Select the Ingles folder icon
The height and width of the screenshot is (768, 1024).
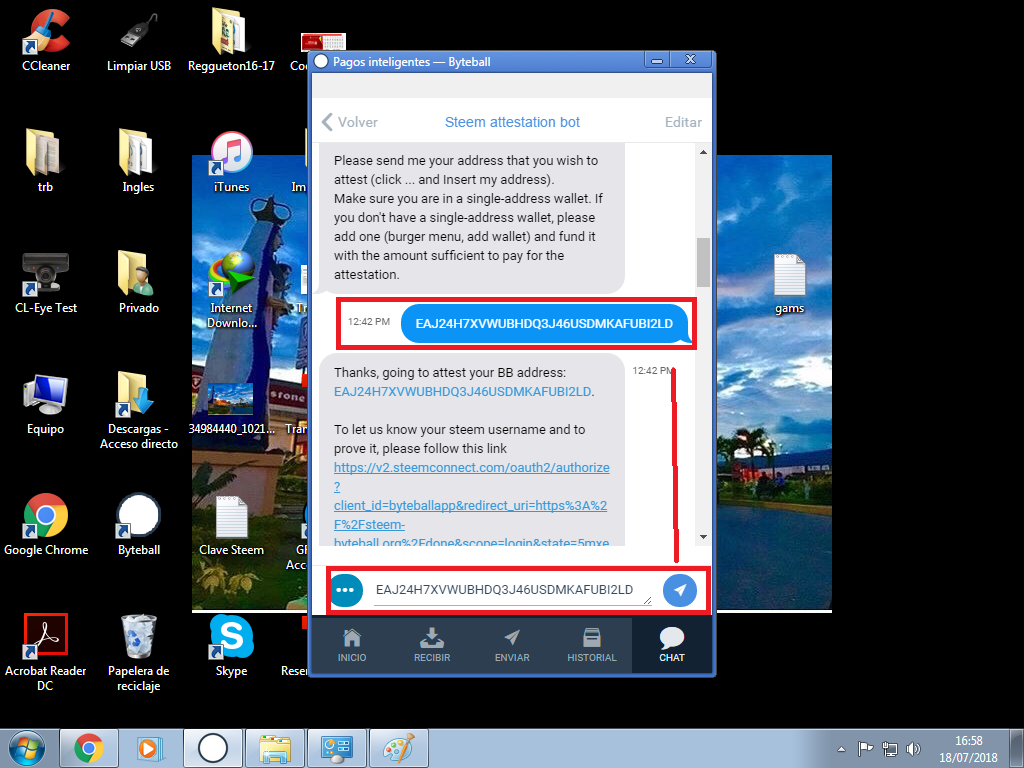[138, 161]
